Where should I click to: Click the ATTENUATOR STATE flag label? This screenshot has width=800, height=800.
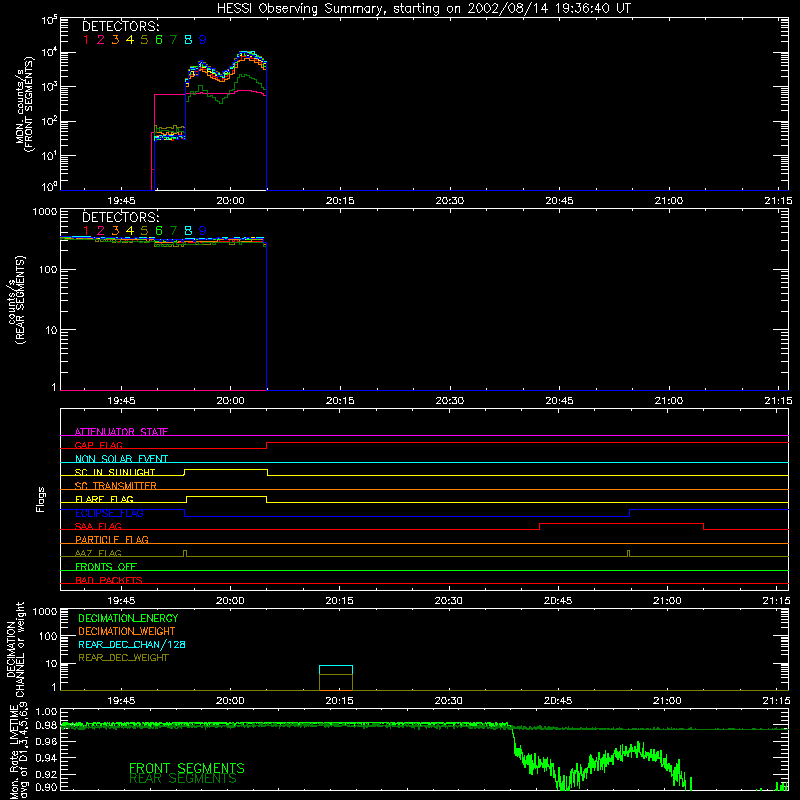coord(121,432)
